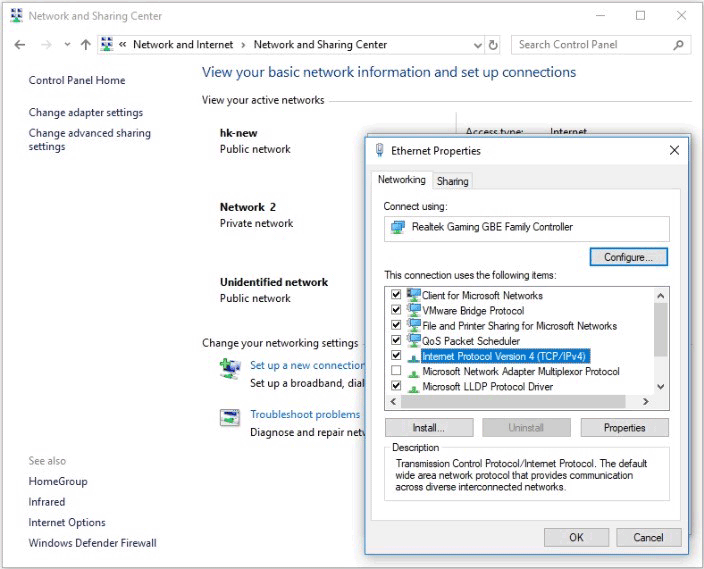
Task: Open Control Panel Home
Action: point(77,80)
